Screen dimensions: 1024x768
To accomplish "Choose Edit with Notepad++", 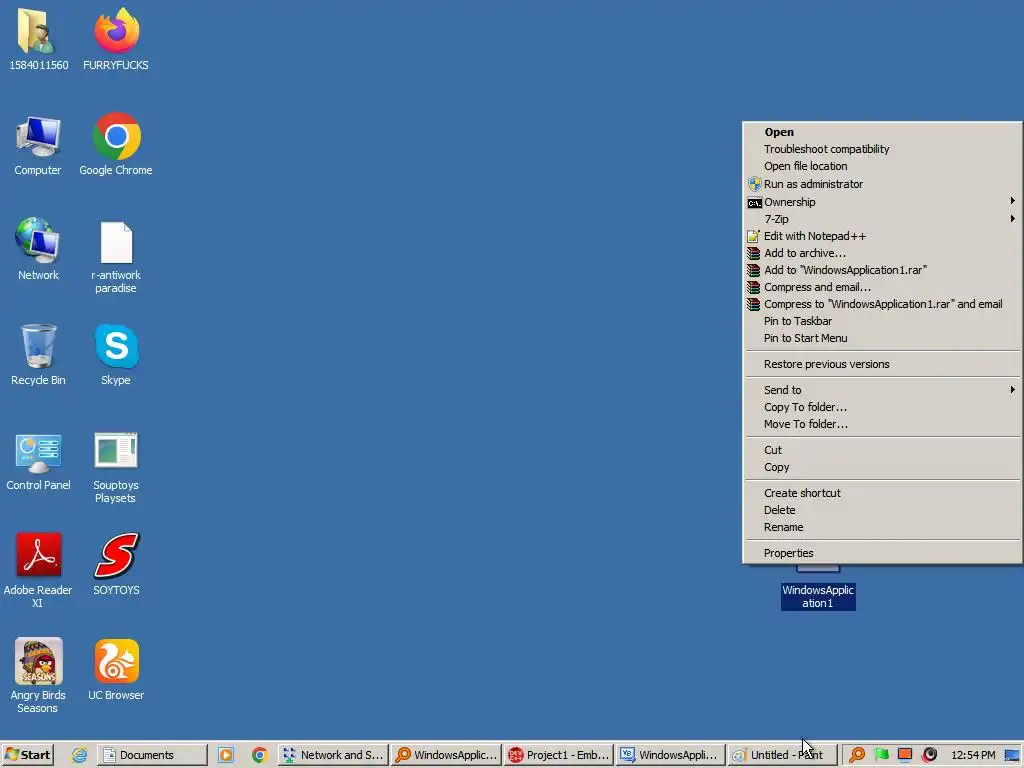I will pyautogui.click(x=883, y=236).
